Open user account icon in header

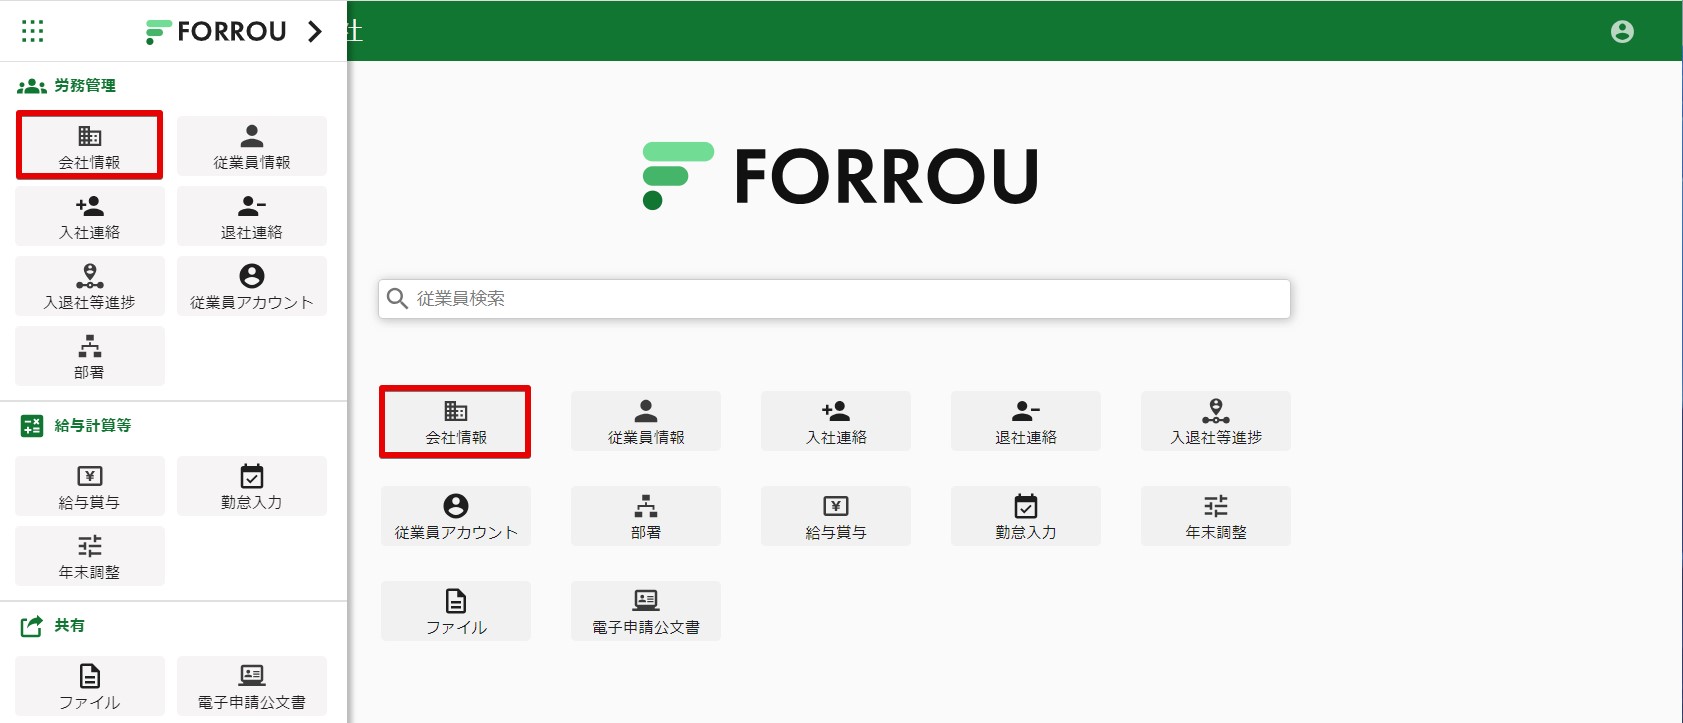1622,32
